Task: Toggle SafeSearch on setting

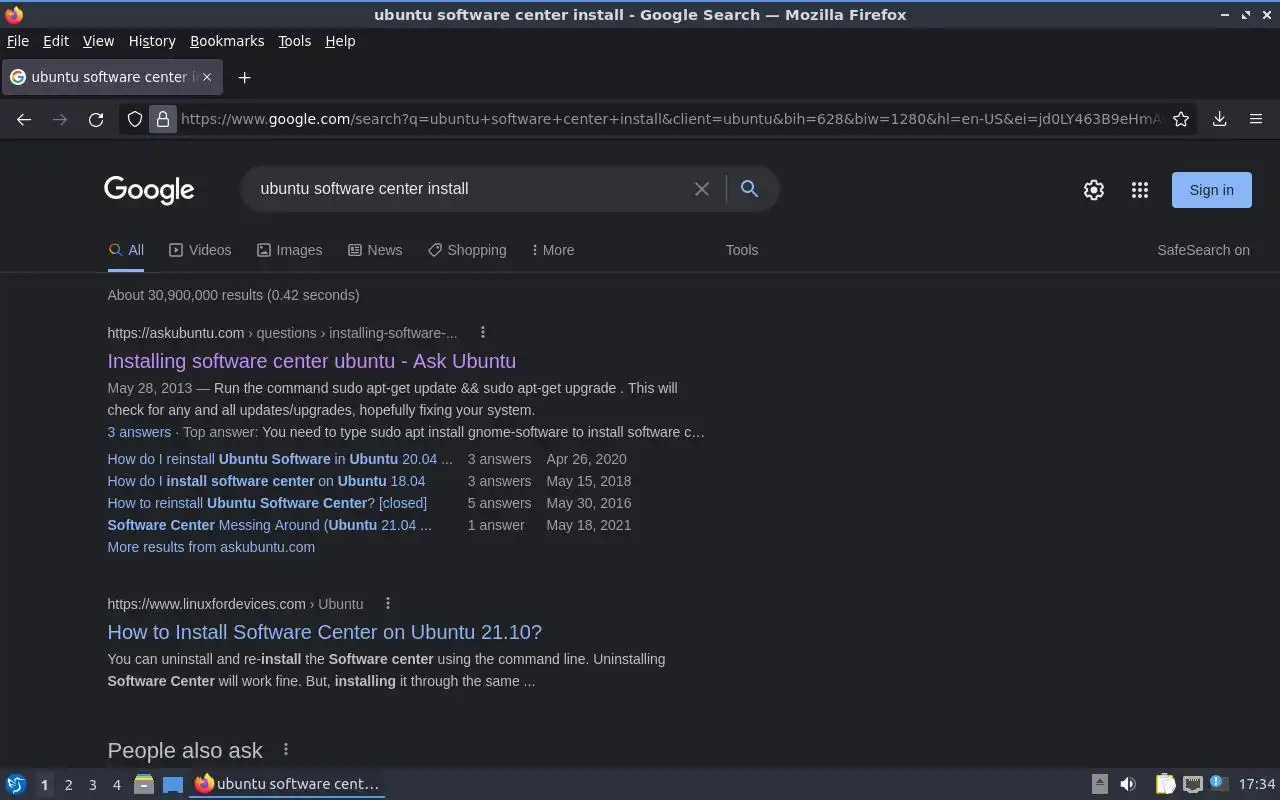Action: click(x=1203, y=250)
